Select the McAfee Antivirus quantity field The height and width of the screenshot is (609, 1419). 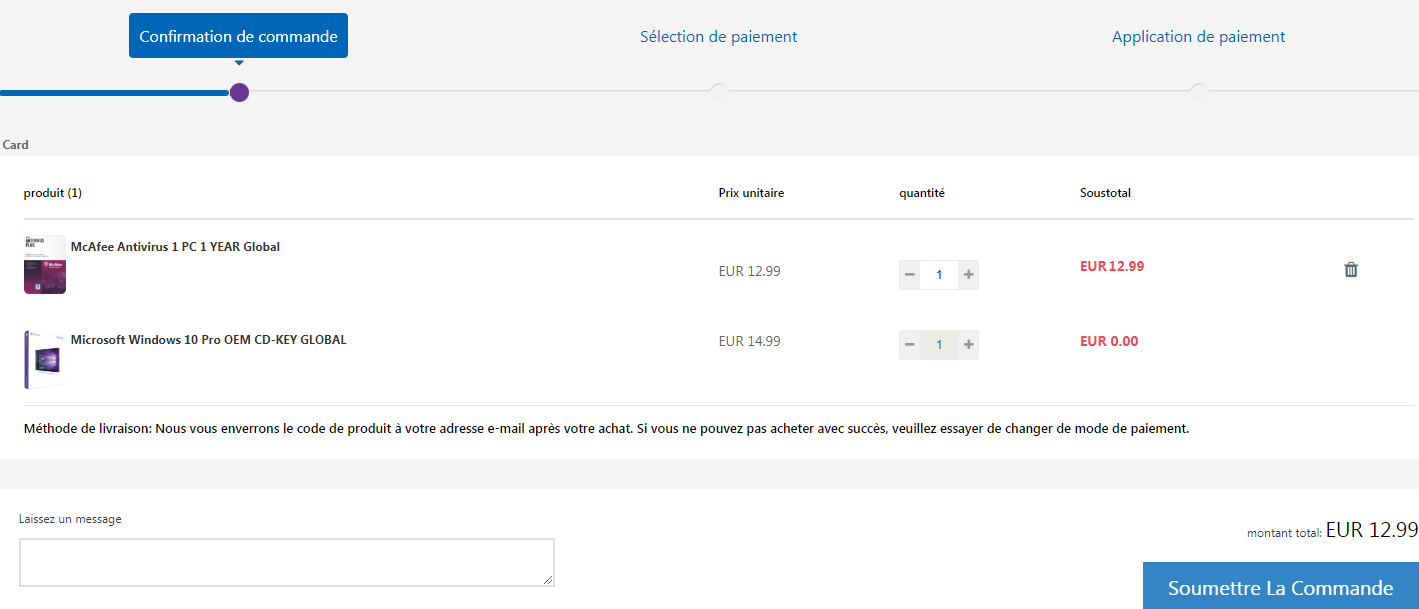tap(939, 274)
